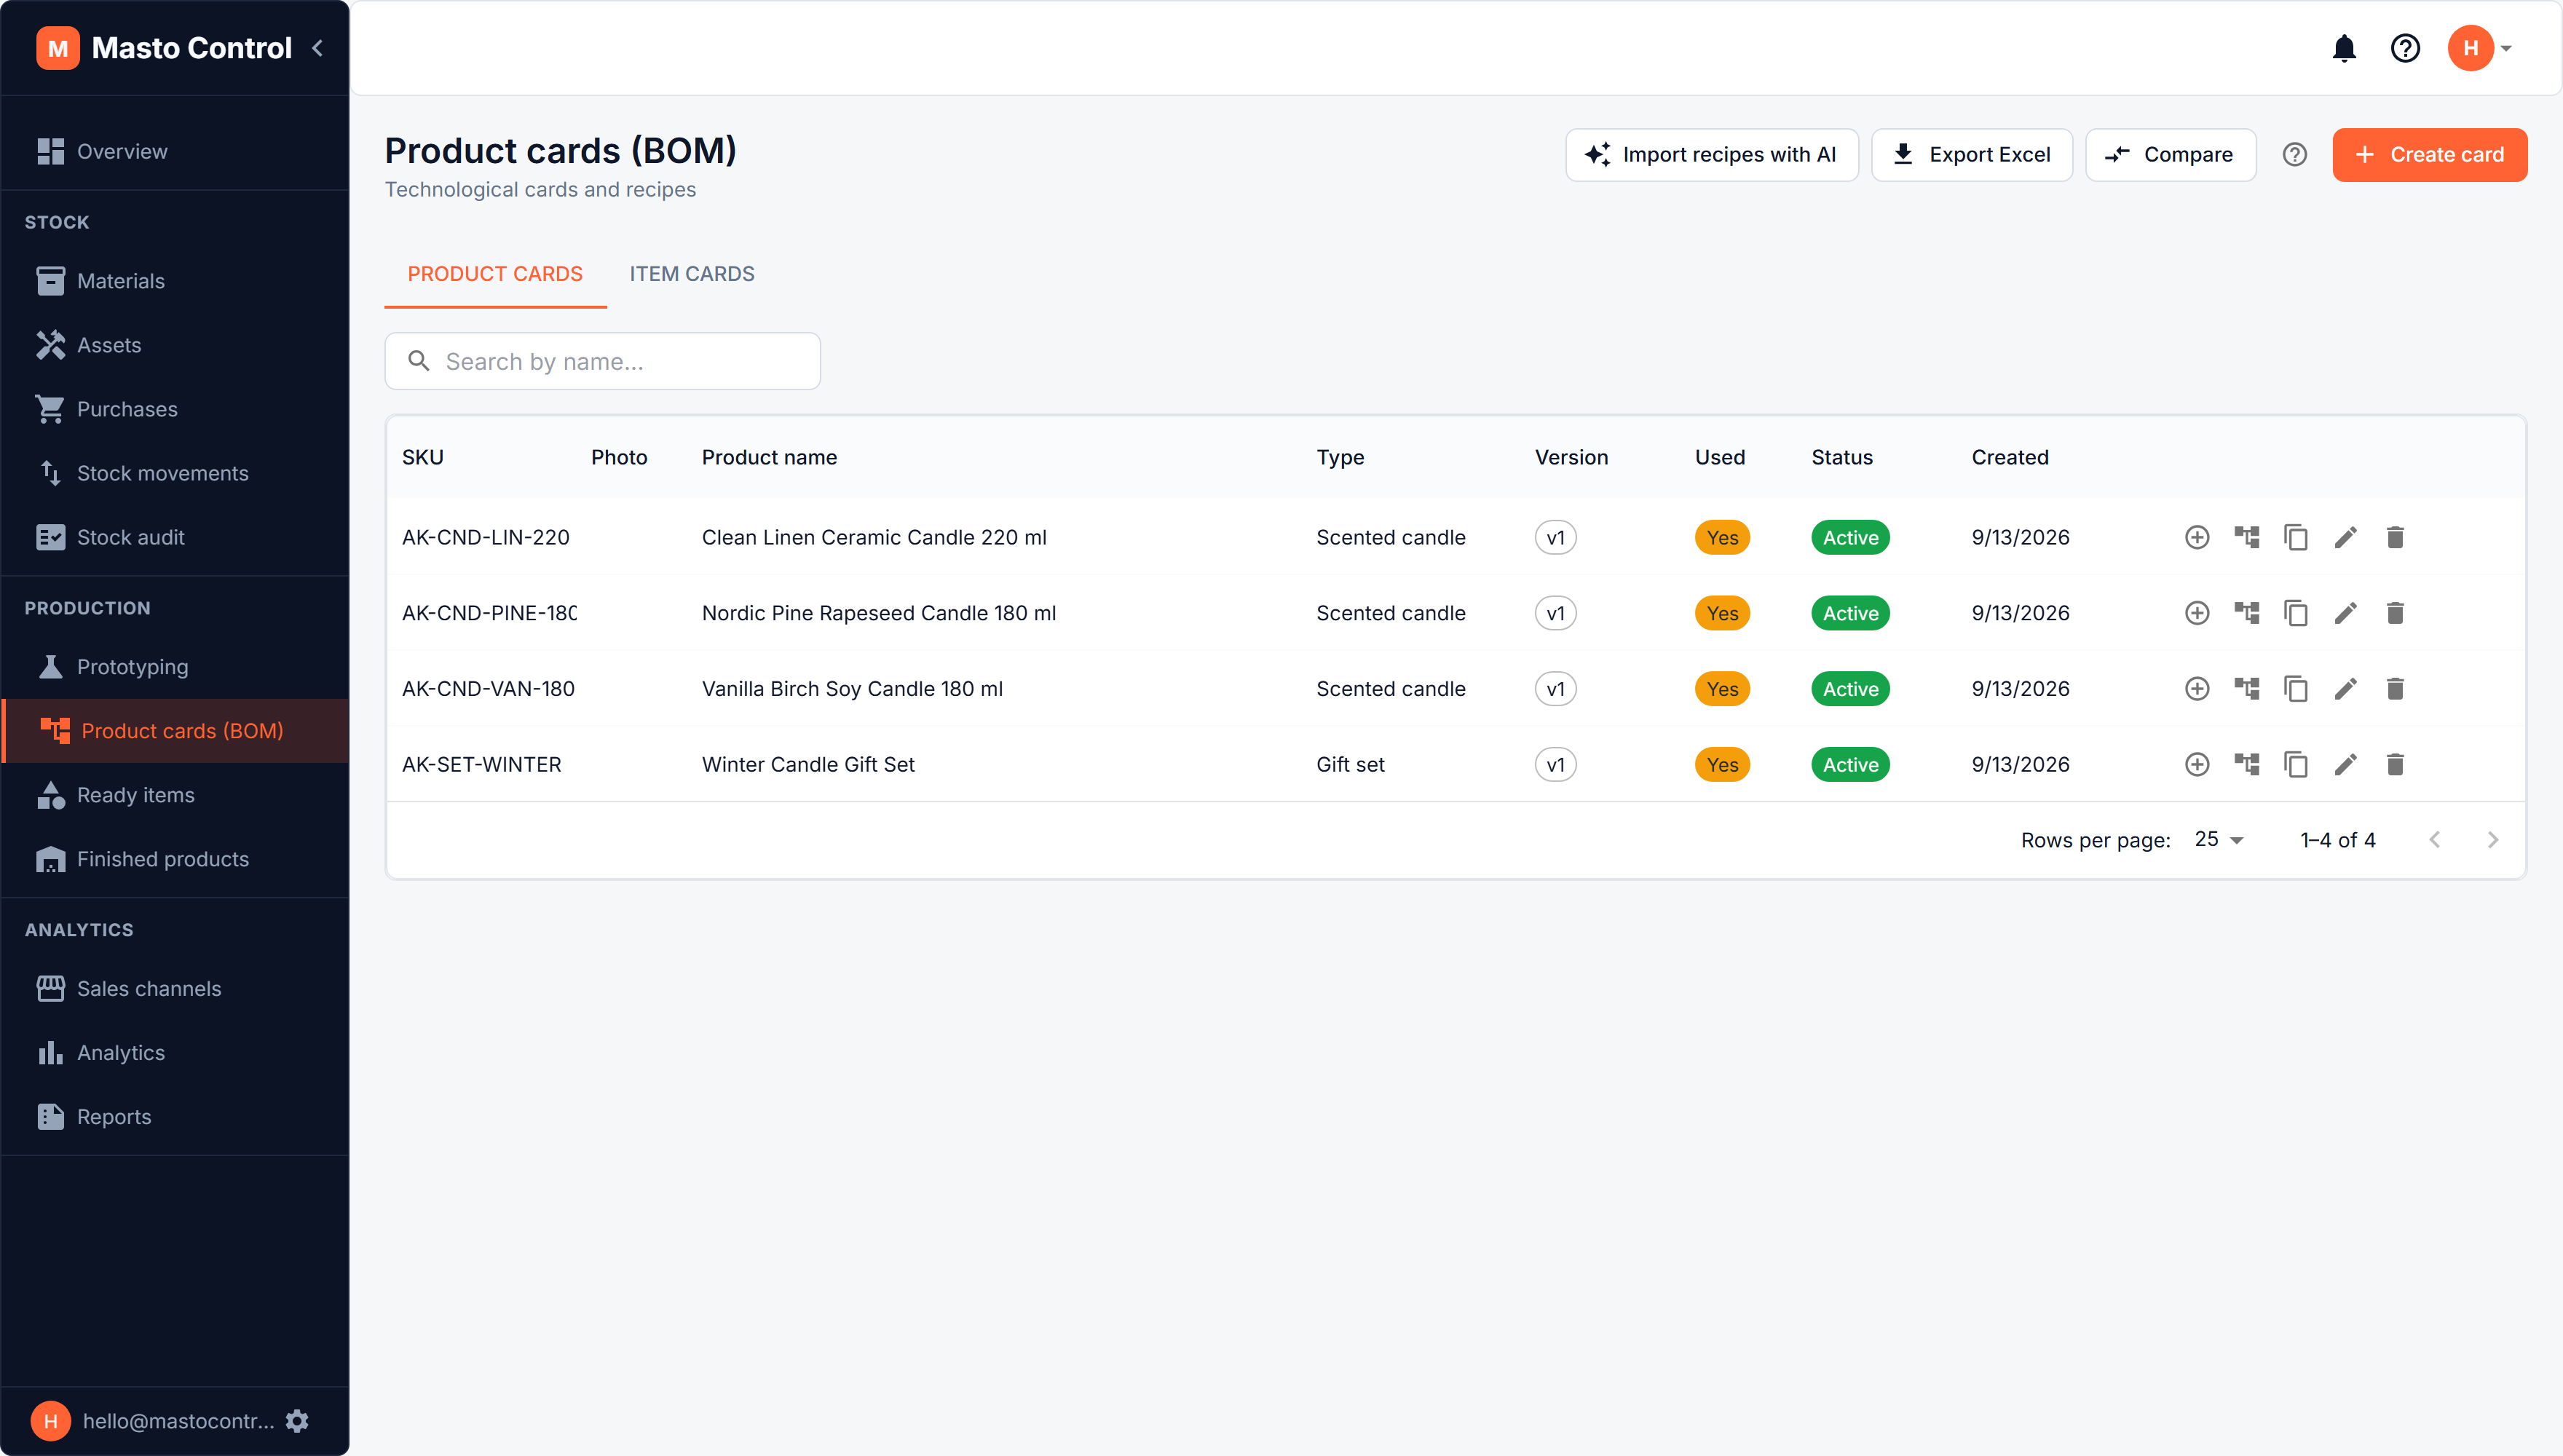Open account settings gear icon
This screenshot has height=1456, width=2563.
click(x=297, y=1421)
